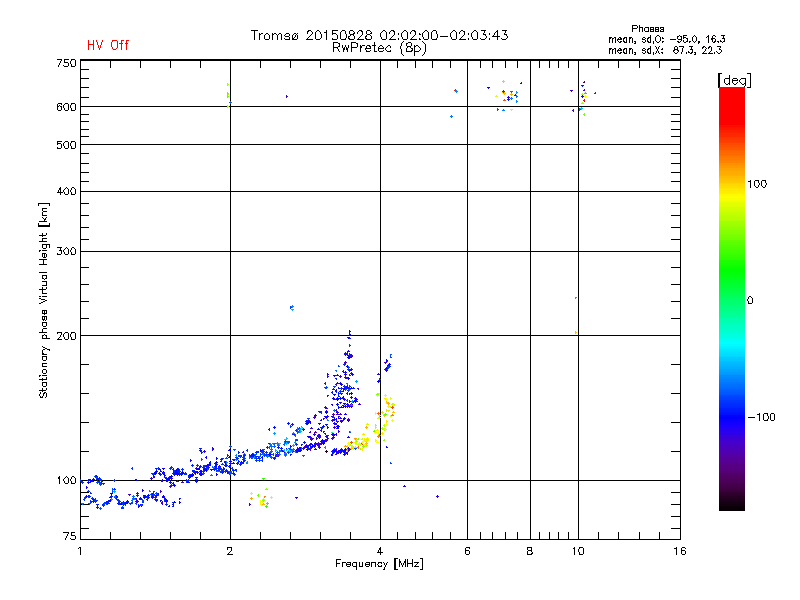This screenshot has width=800, height=600.
Task: Click the '[deg]' colorbar unit label
Action: (734, 80)
